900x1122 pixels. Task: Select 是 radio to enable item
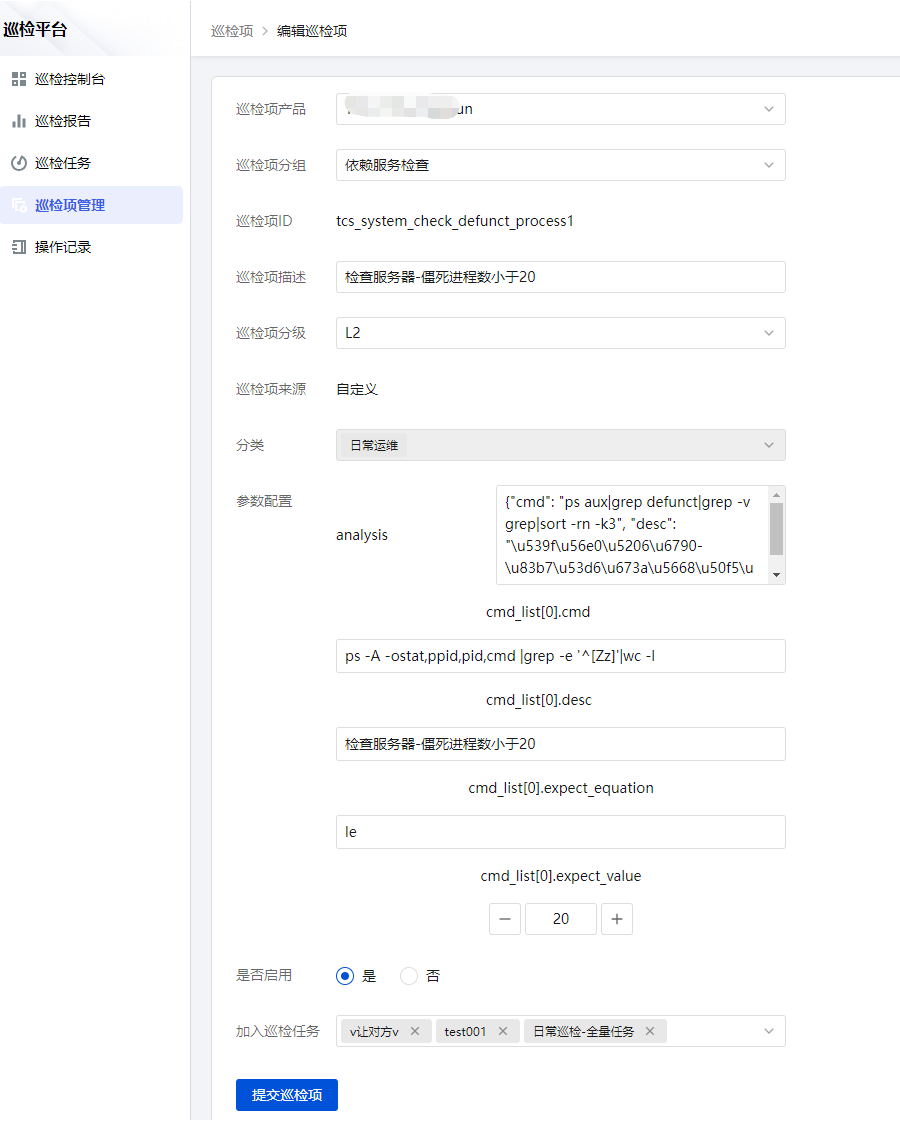(345, 976)
